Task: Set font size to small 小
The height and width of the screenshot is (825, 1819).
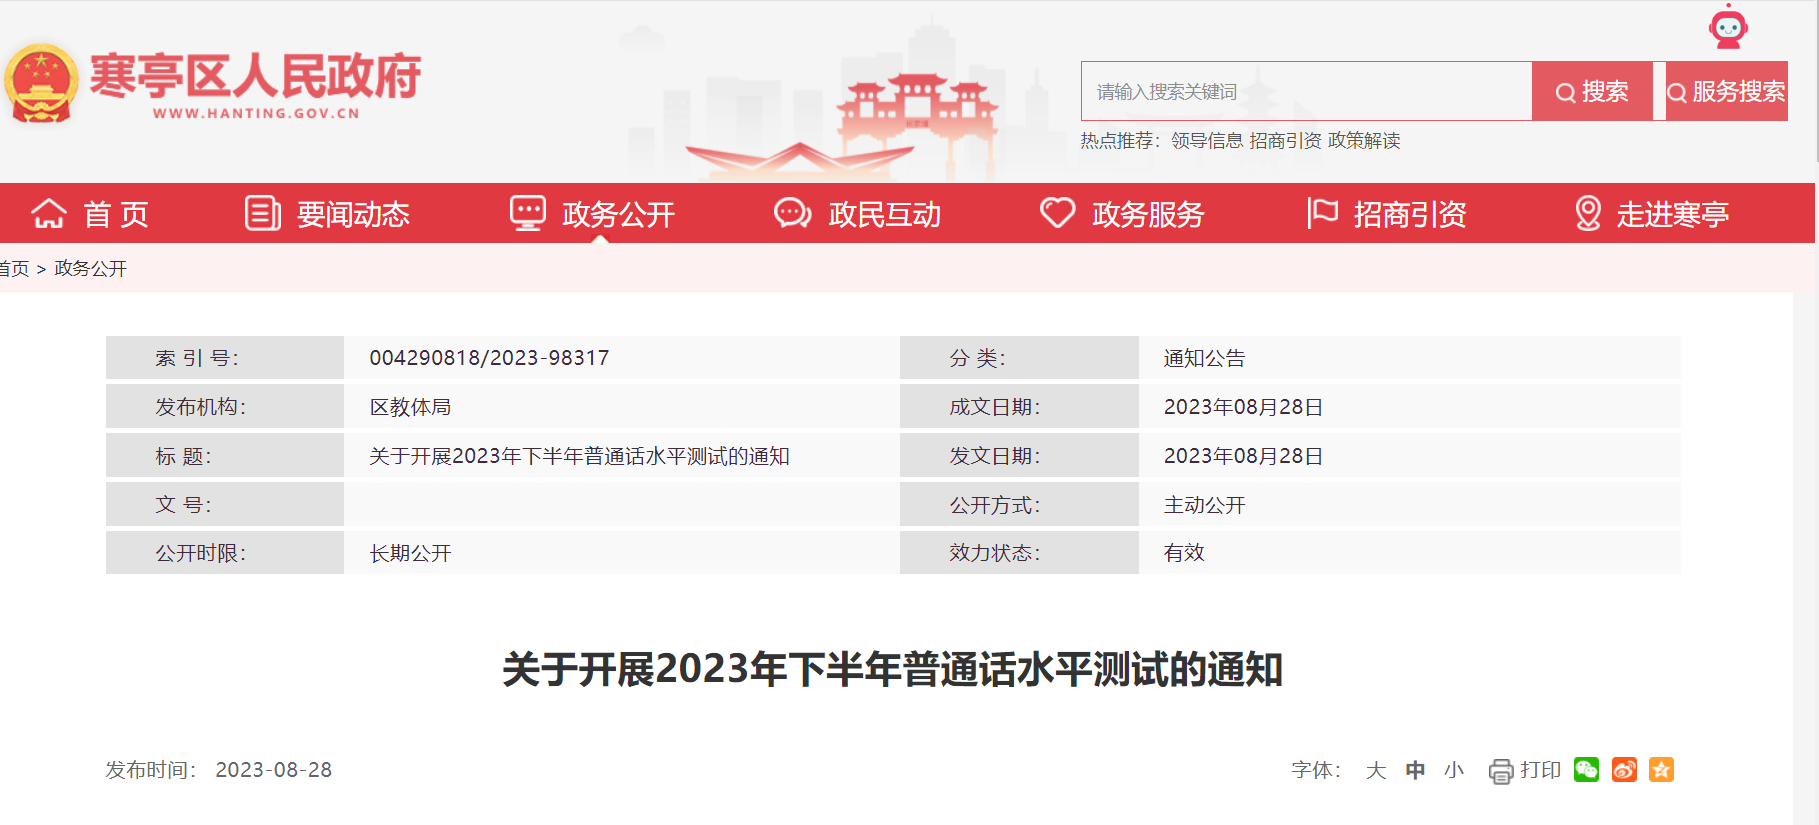Action: [x=1454, y=770]
